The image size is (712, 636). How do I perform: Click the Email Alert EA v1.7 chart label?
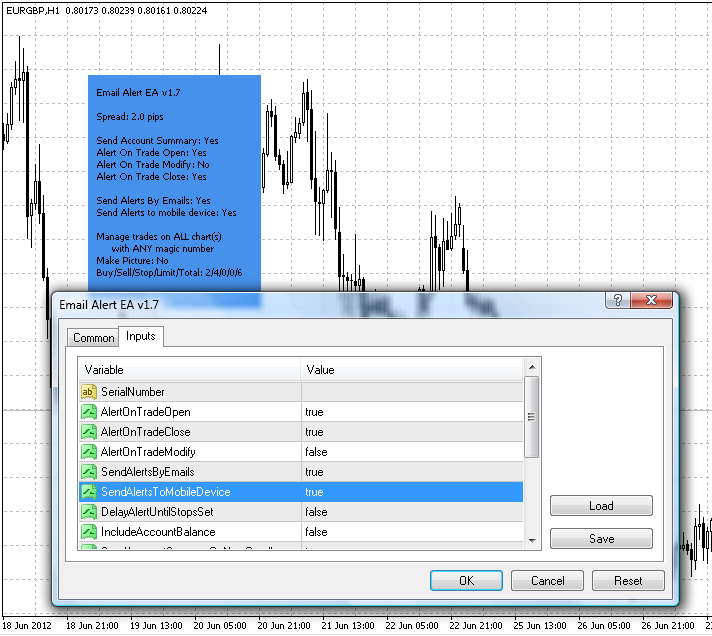click(x=138, y=93)
